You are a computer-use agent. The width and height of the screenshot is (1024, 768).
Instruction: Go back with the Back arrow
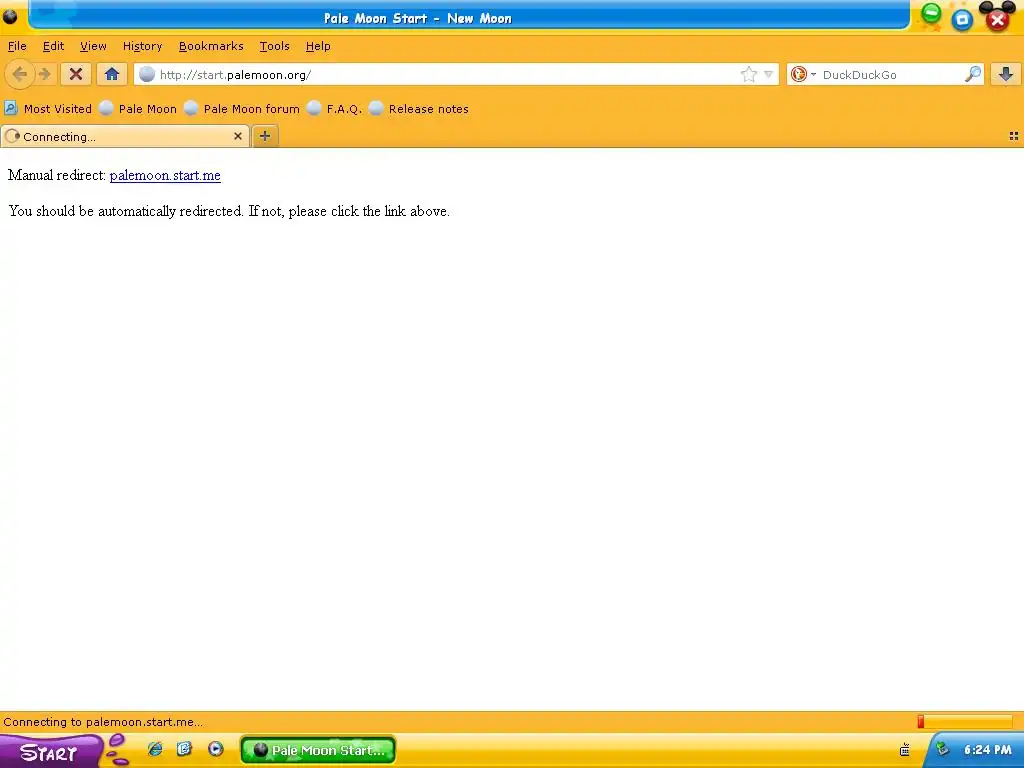(20, 74)
